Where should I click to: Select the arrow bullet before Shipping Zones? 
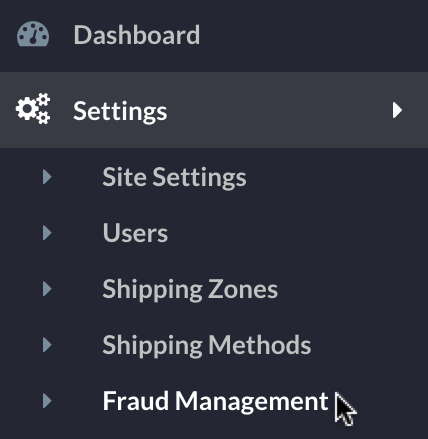47,289
